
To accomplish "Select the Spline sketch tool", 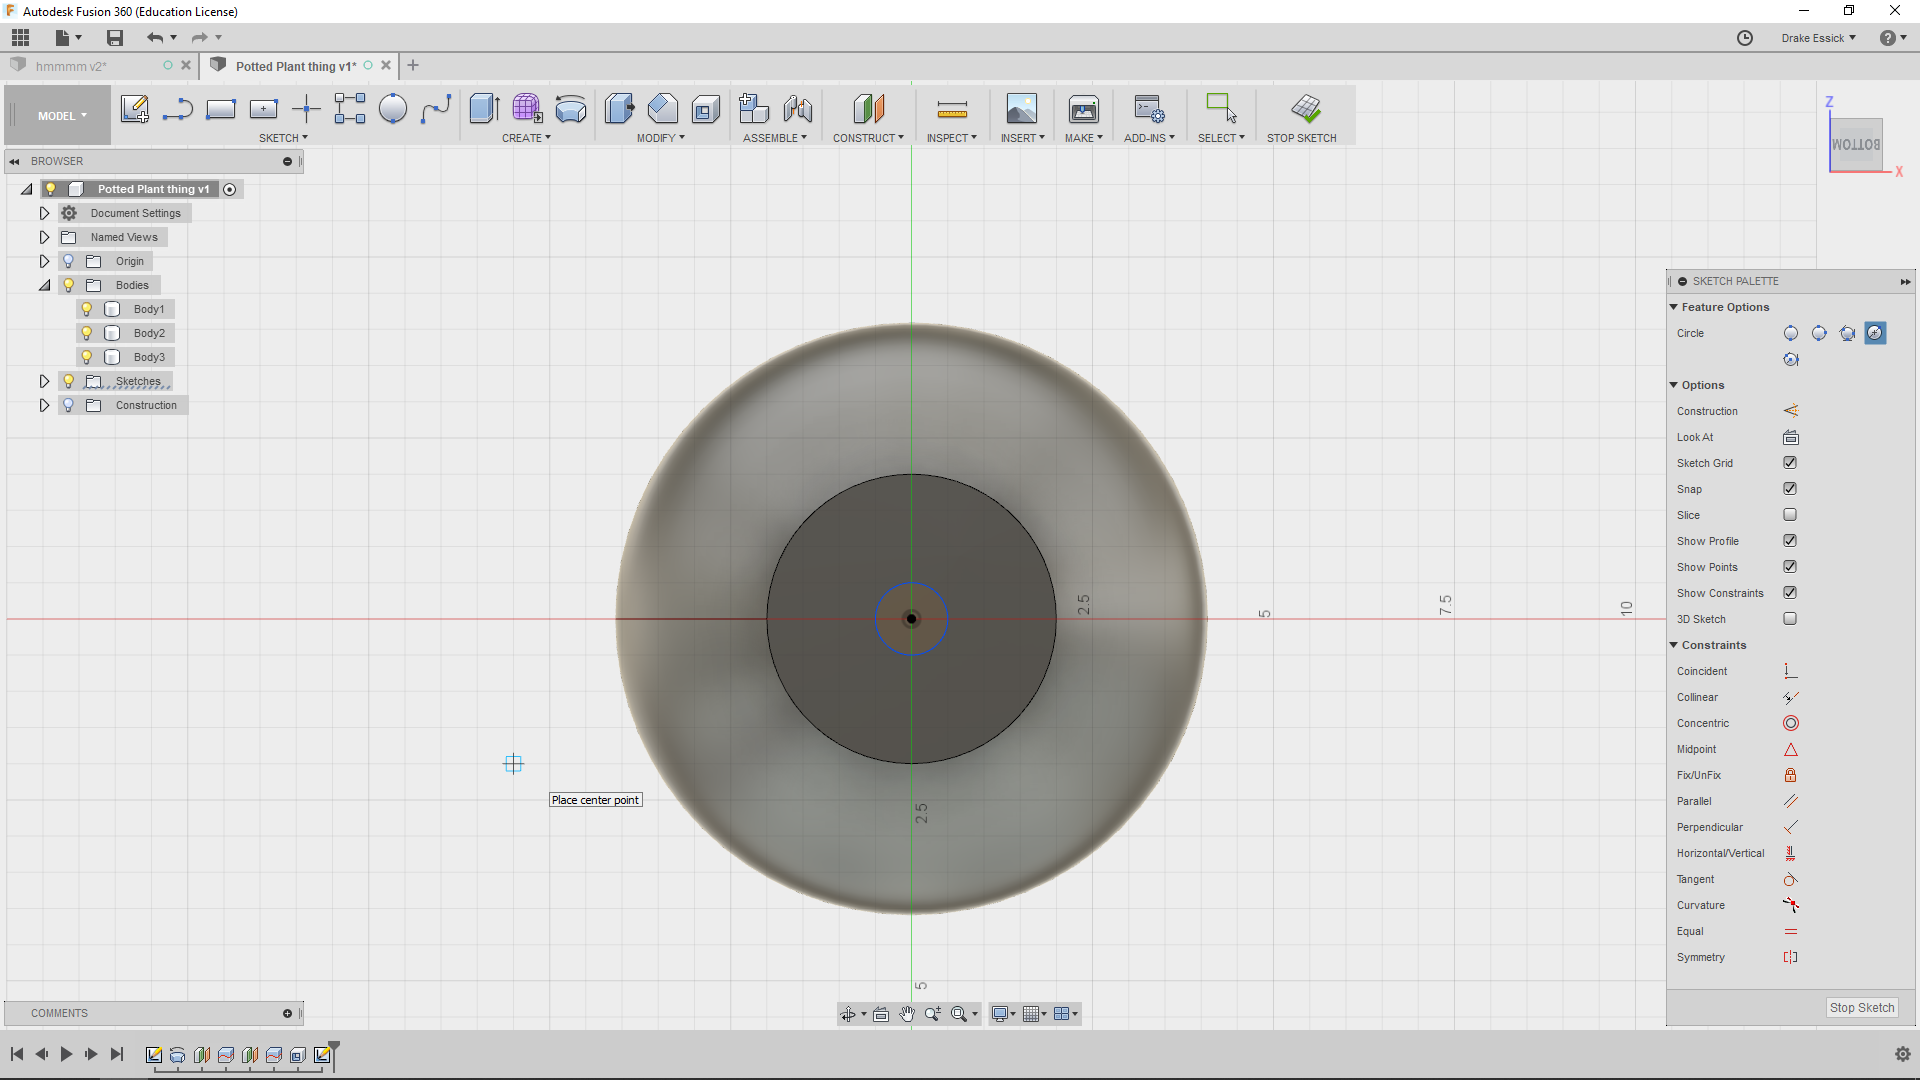I will (436, 109).
